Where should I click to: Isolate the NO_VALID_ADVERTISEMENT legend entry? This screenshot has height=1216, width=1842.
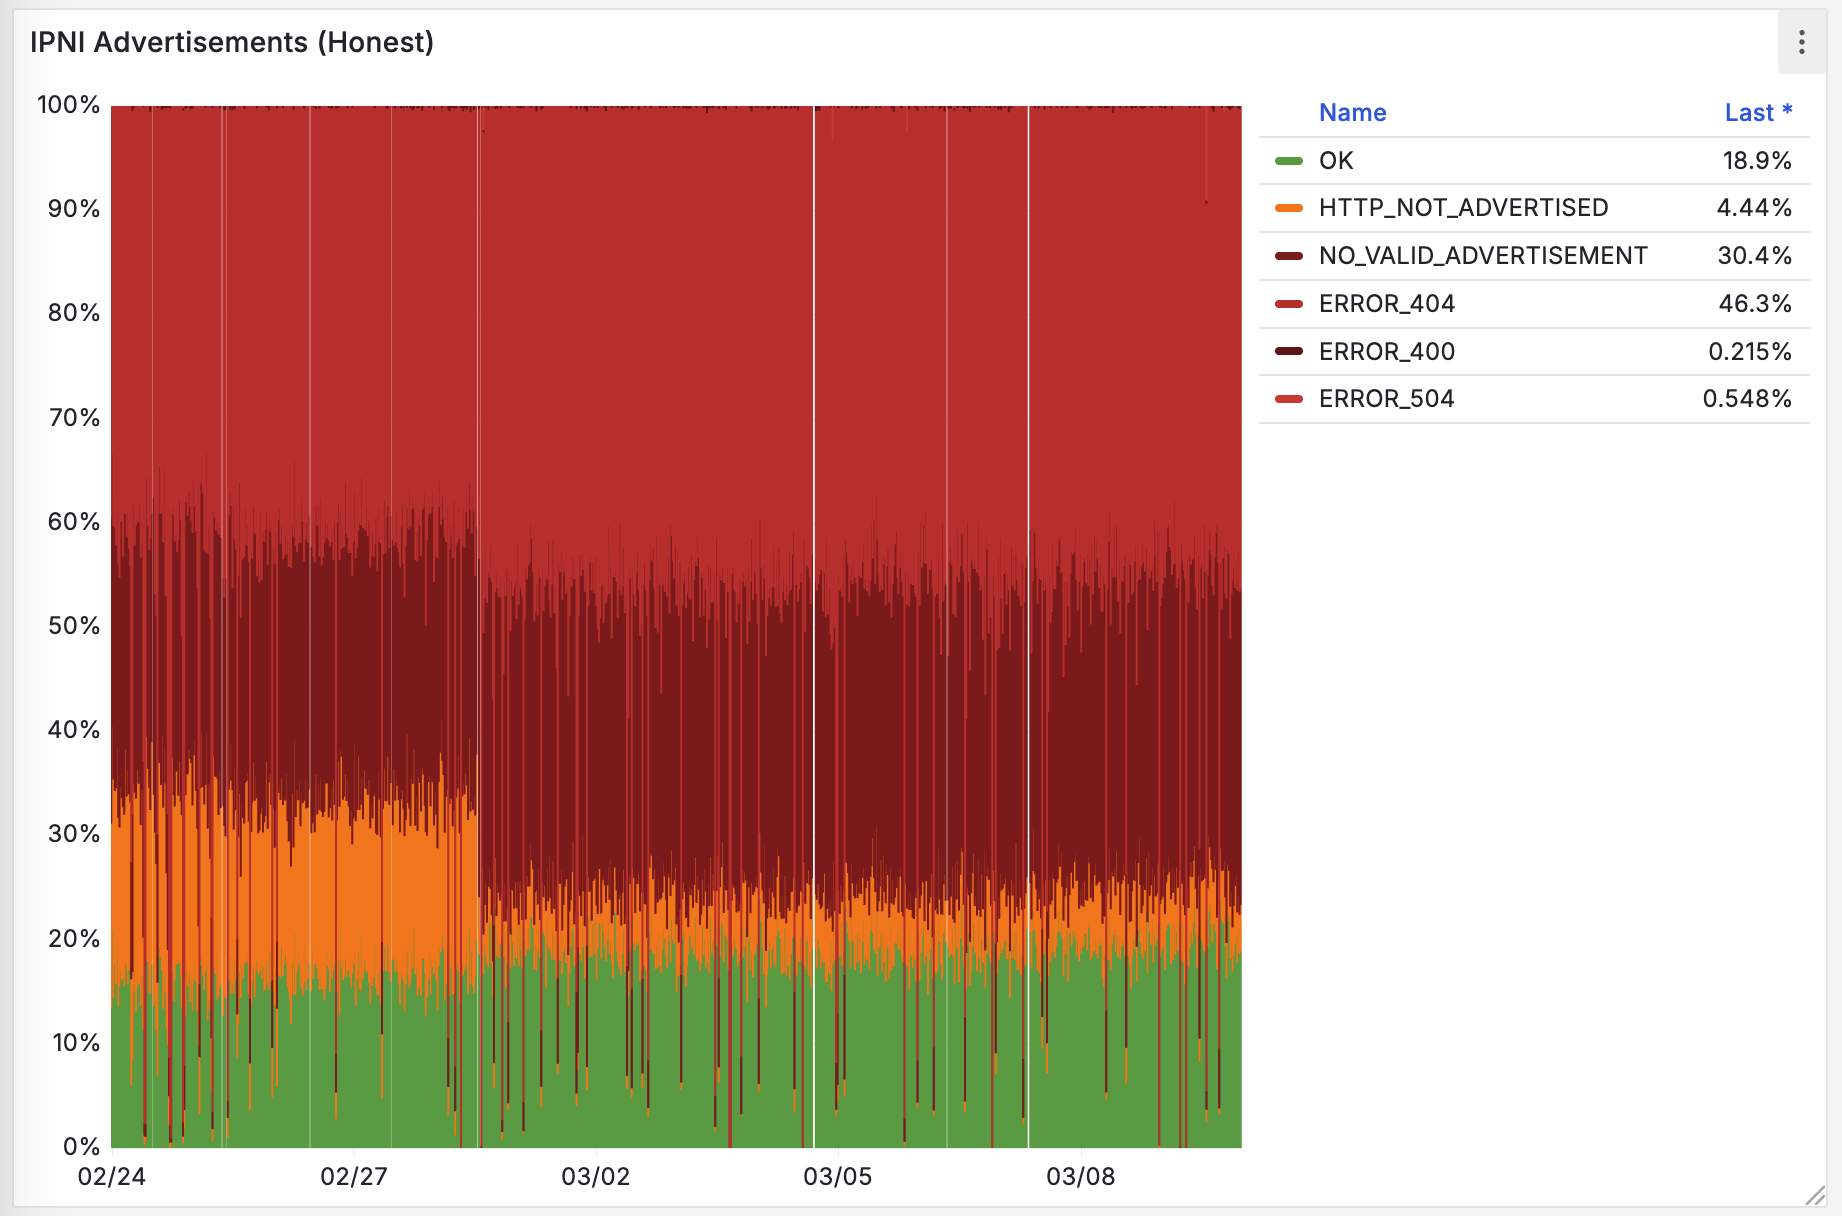1482,256
